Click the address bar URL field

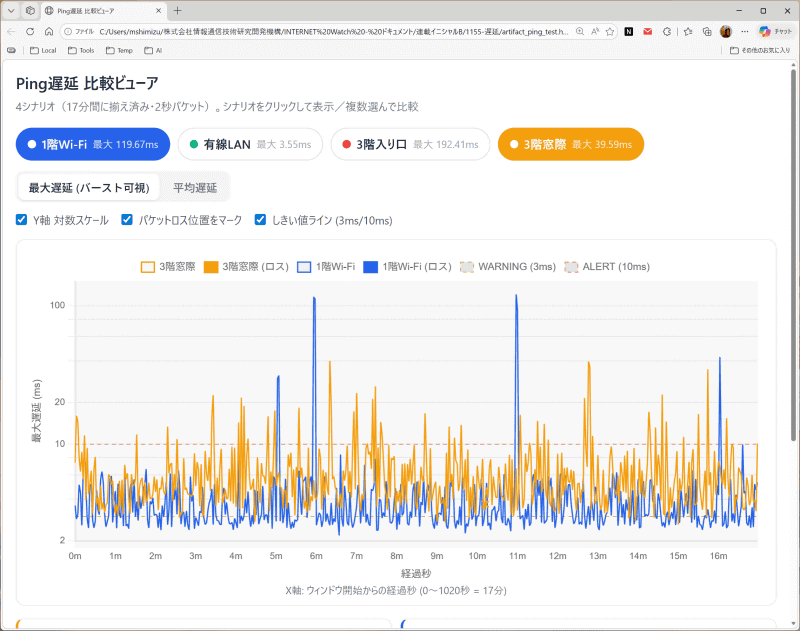[334, 32]
